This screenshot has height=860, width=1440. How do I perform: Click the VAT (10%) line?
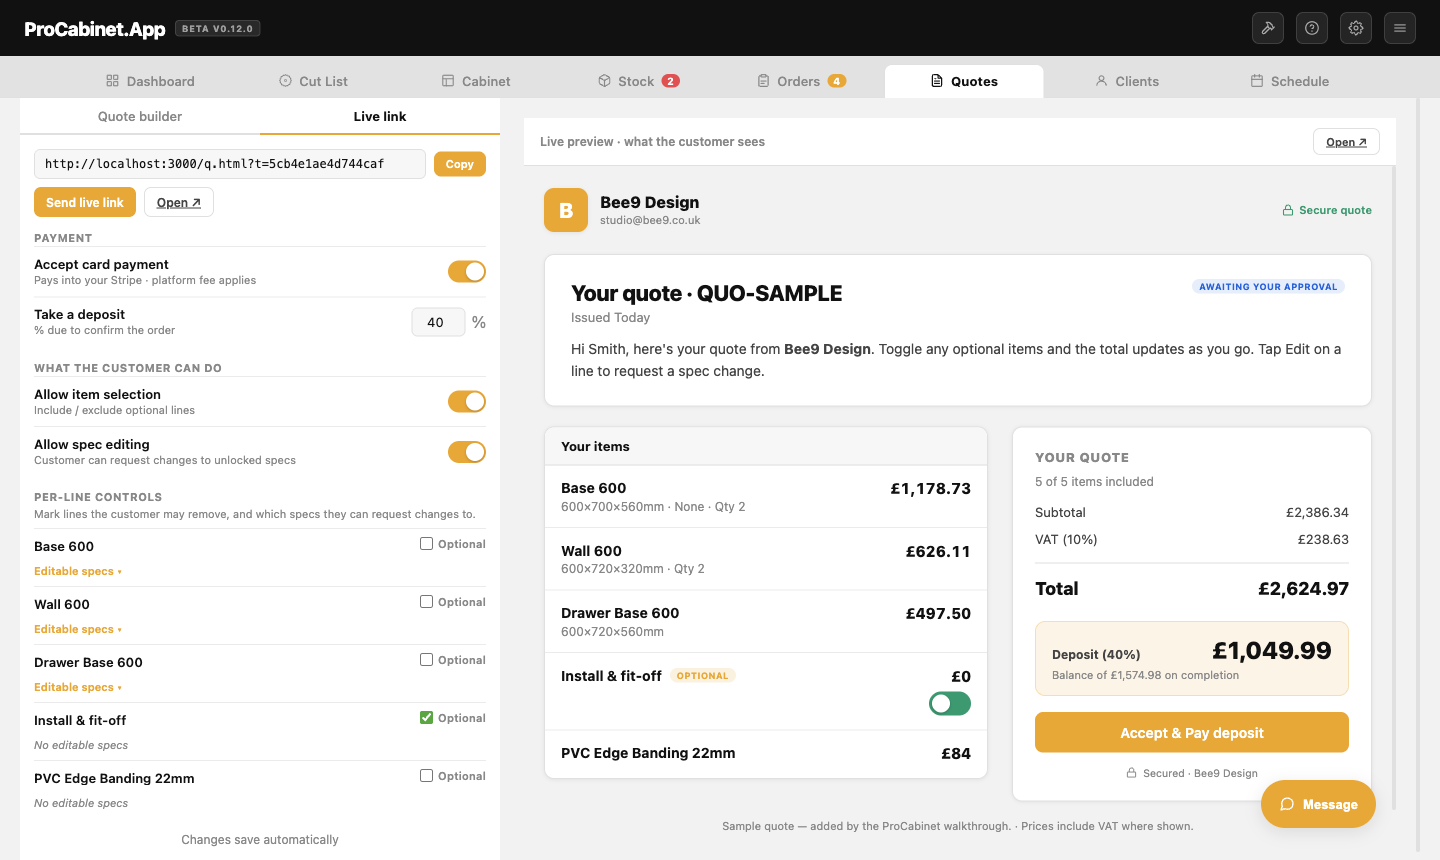[1192, 539]
